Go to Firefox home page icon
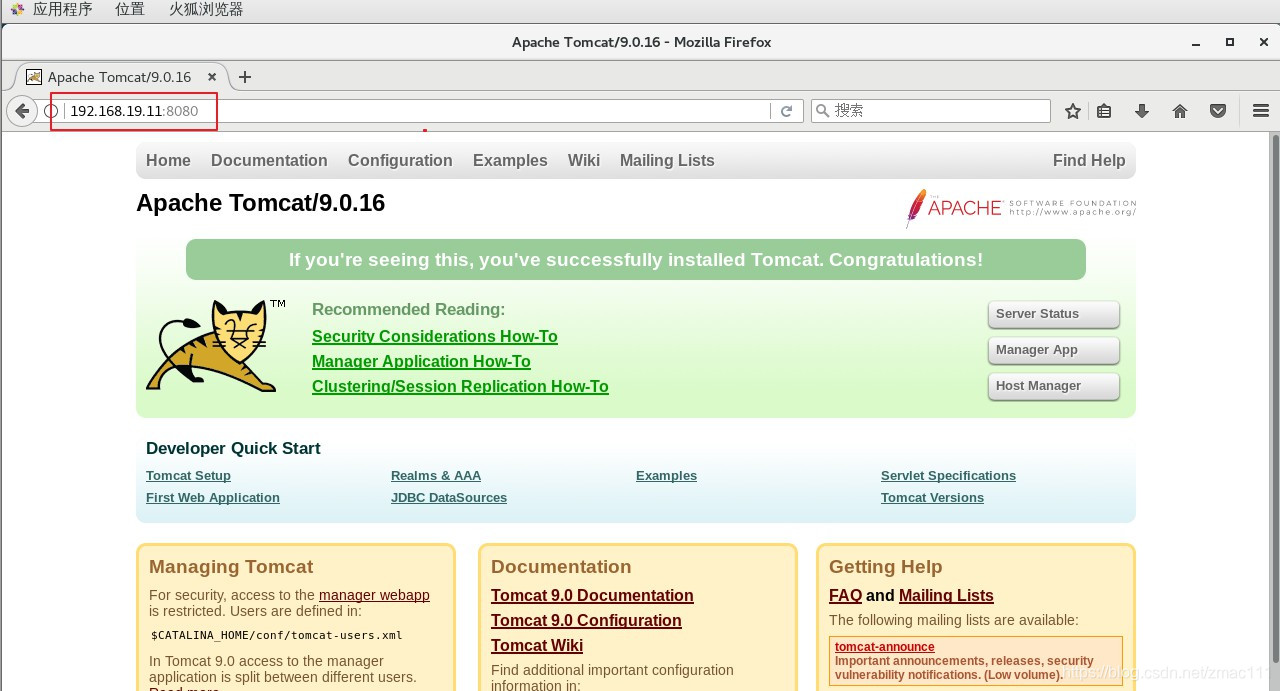 pos(1180,111)
